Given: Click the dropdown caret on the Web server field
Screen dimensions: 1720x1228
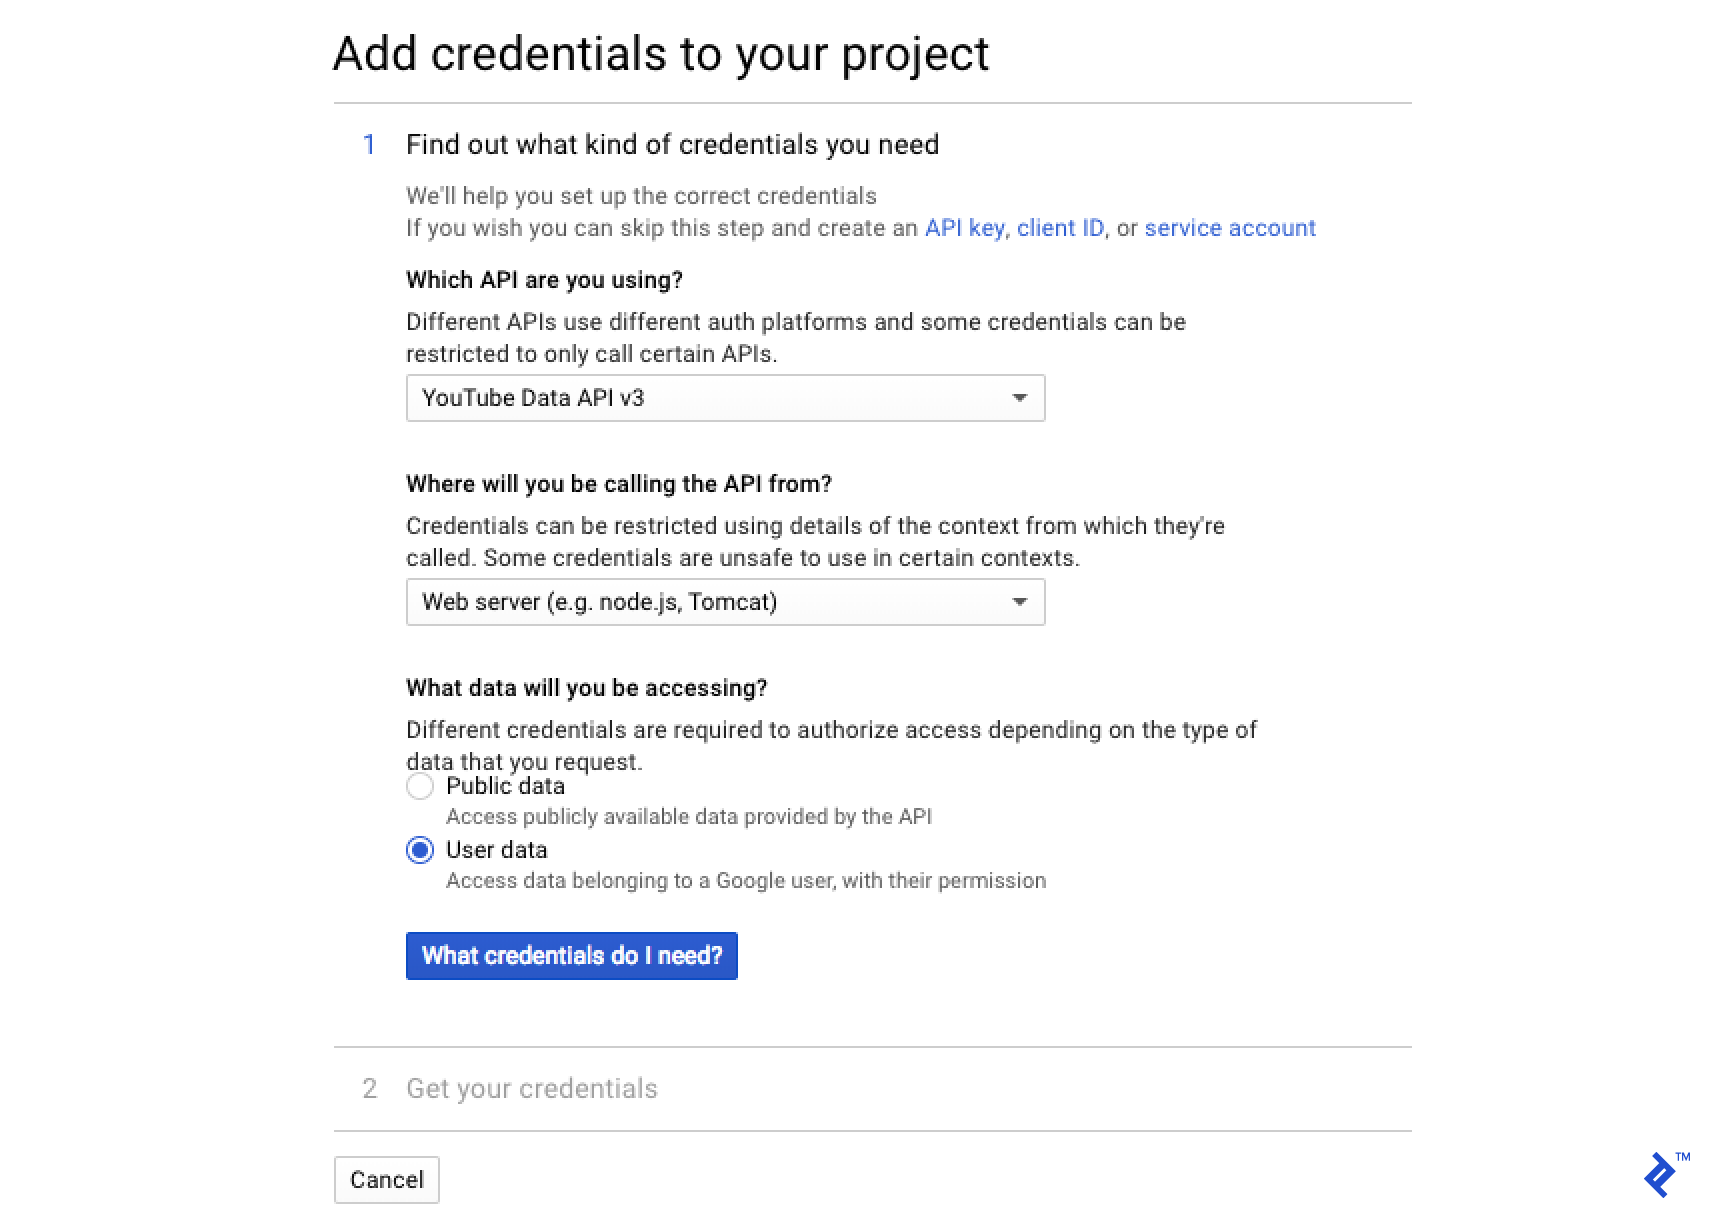Looking at the screenshot, I should coord(1019,602).
